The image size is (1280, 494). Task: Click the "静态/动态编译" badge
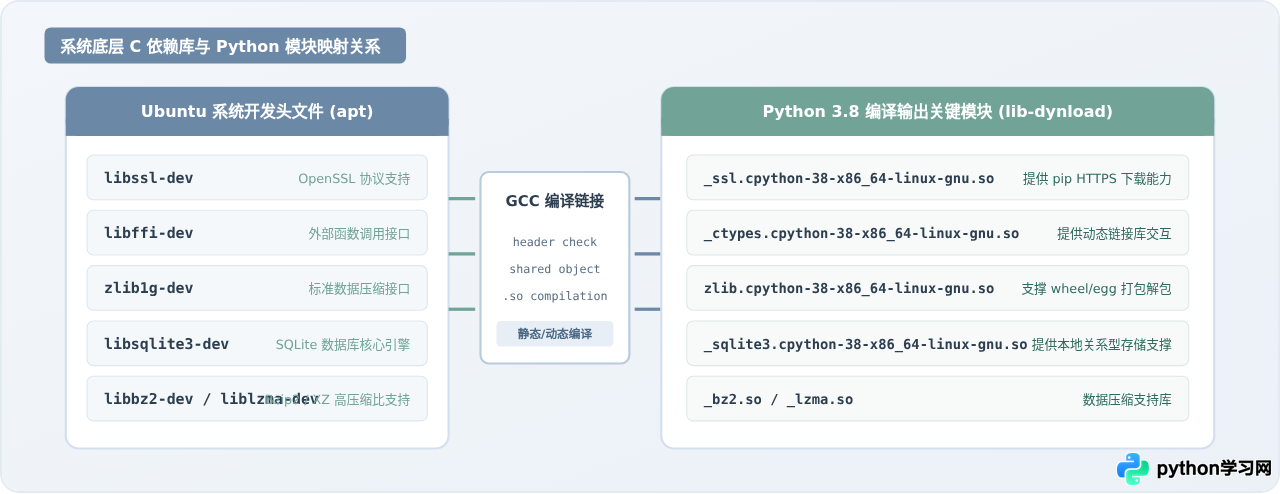555,334
